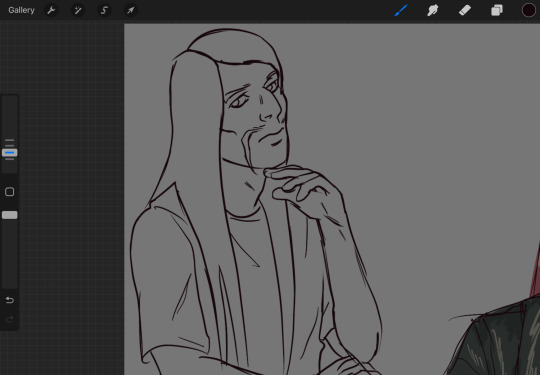Undo the last stroke with the arrow
This screenshot has width=540, height=375.
[x=10, y=300]
